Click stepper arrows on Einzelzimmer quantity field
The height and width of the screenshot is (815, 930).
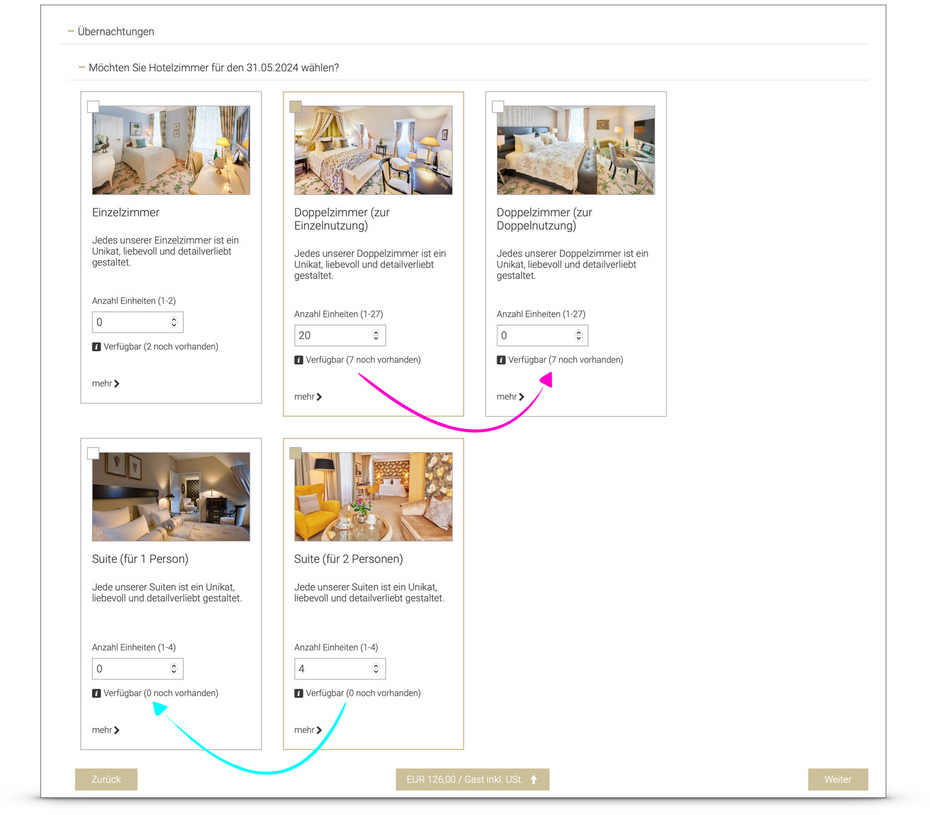[x=174, y=322]
